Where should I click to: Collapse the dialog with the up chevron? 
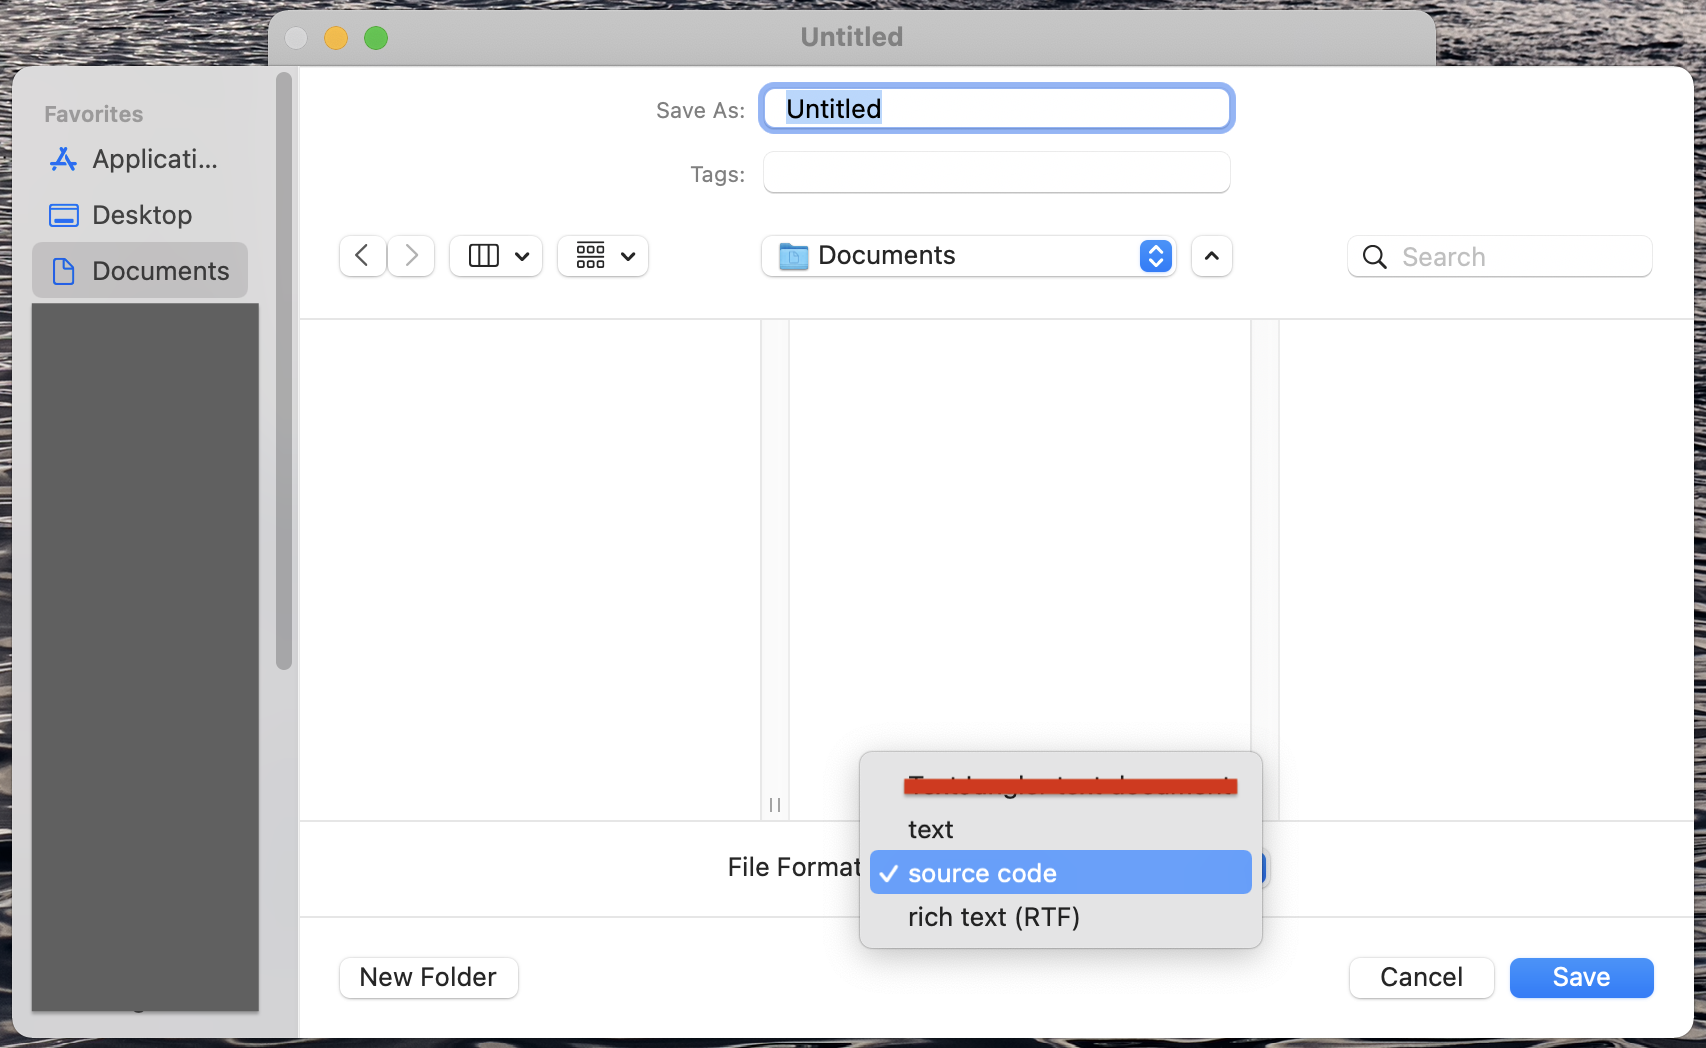pos(1212,256)
